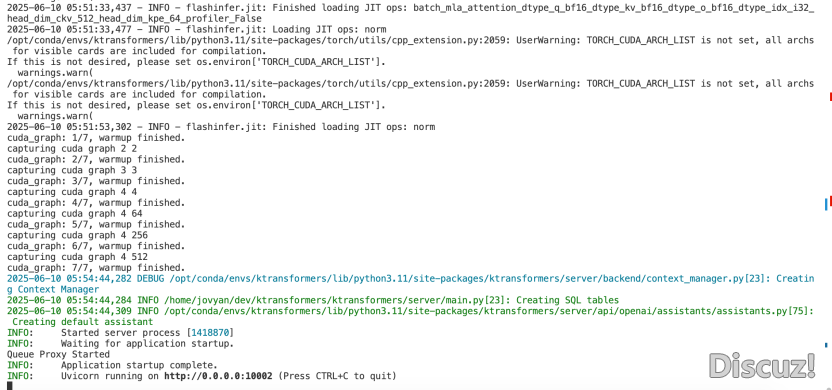Click '(Press CTRL+C to quit)' text
The height and width of the screenshot is (390, 832).
tap(337, 376)
